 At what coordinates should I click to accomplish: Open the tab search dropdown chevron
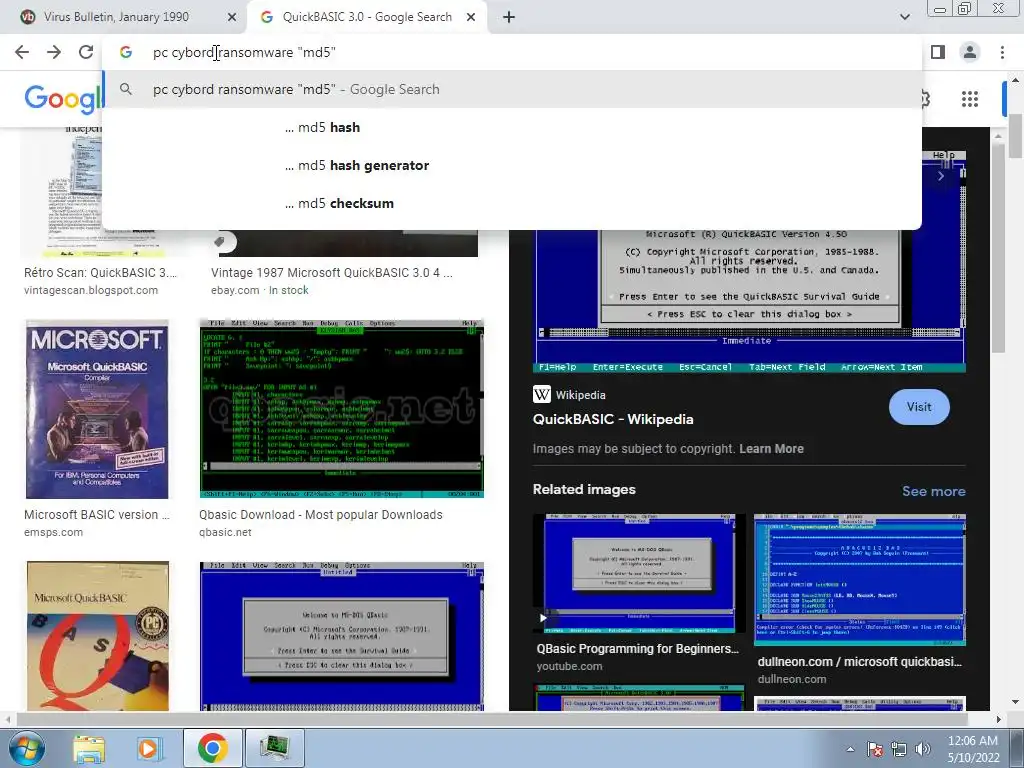coord(904,17)
